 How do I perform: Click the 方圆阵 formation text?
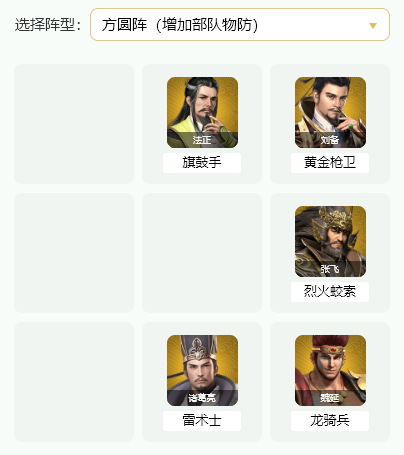click(x=124, y=25)
